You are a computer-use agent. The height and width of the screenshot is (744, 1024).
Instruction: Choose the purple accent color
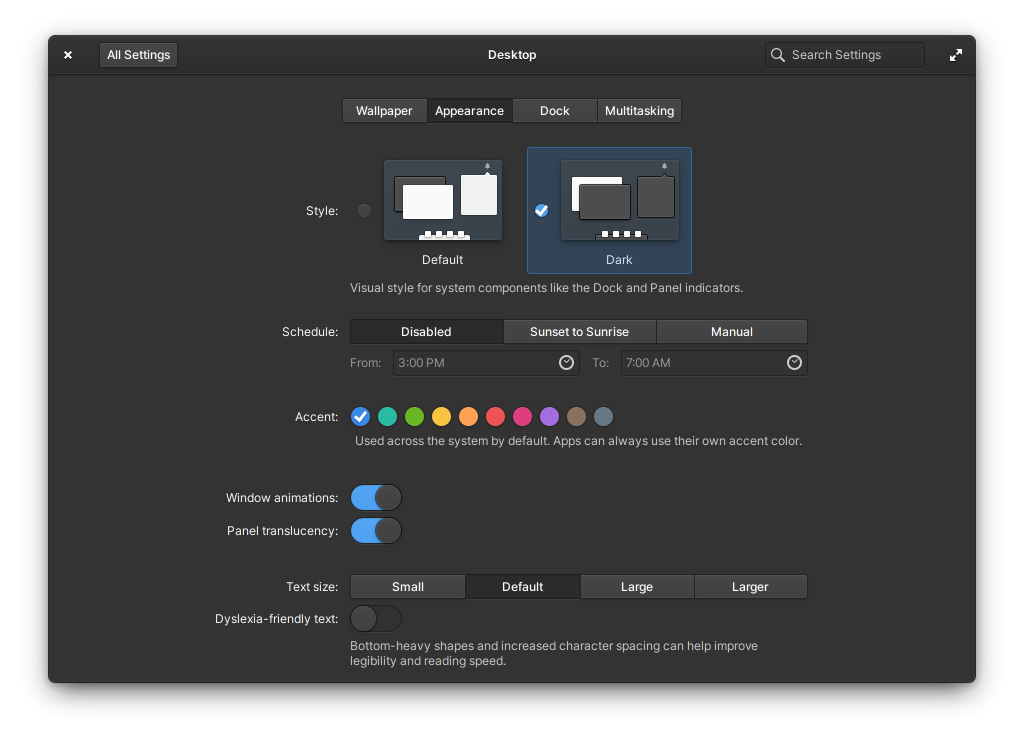point(549,416)
